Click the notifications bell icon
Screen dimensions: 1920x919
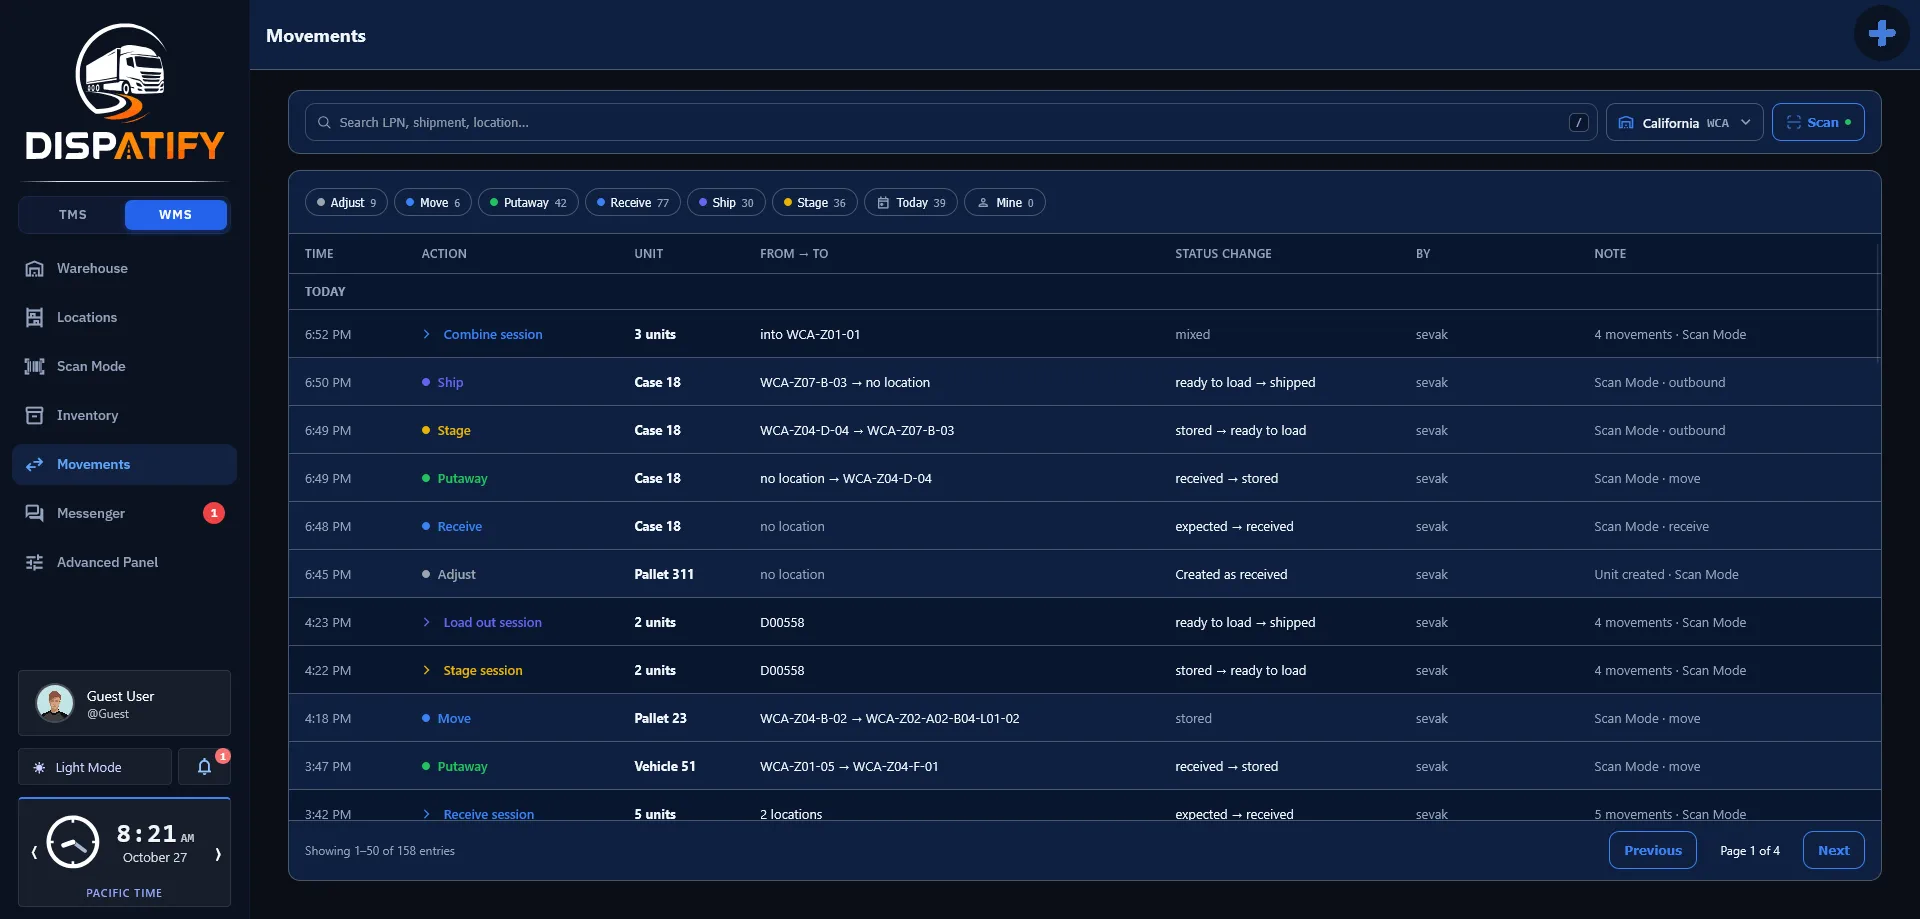coord(204,767)
